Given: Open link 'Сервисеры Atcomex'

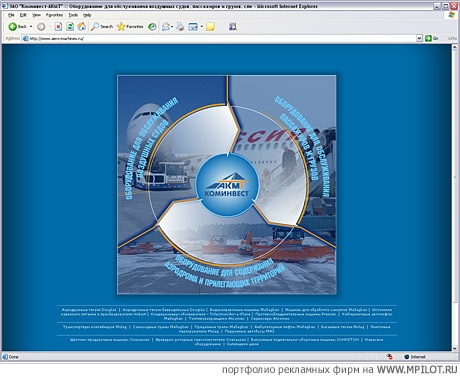Looking at the screenshot, I should coord(270,318).
